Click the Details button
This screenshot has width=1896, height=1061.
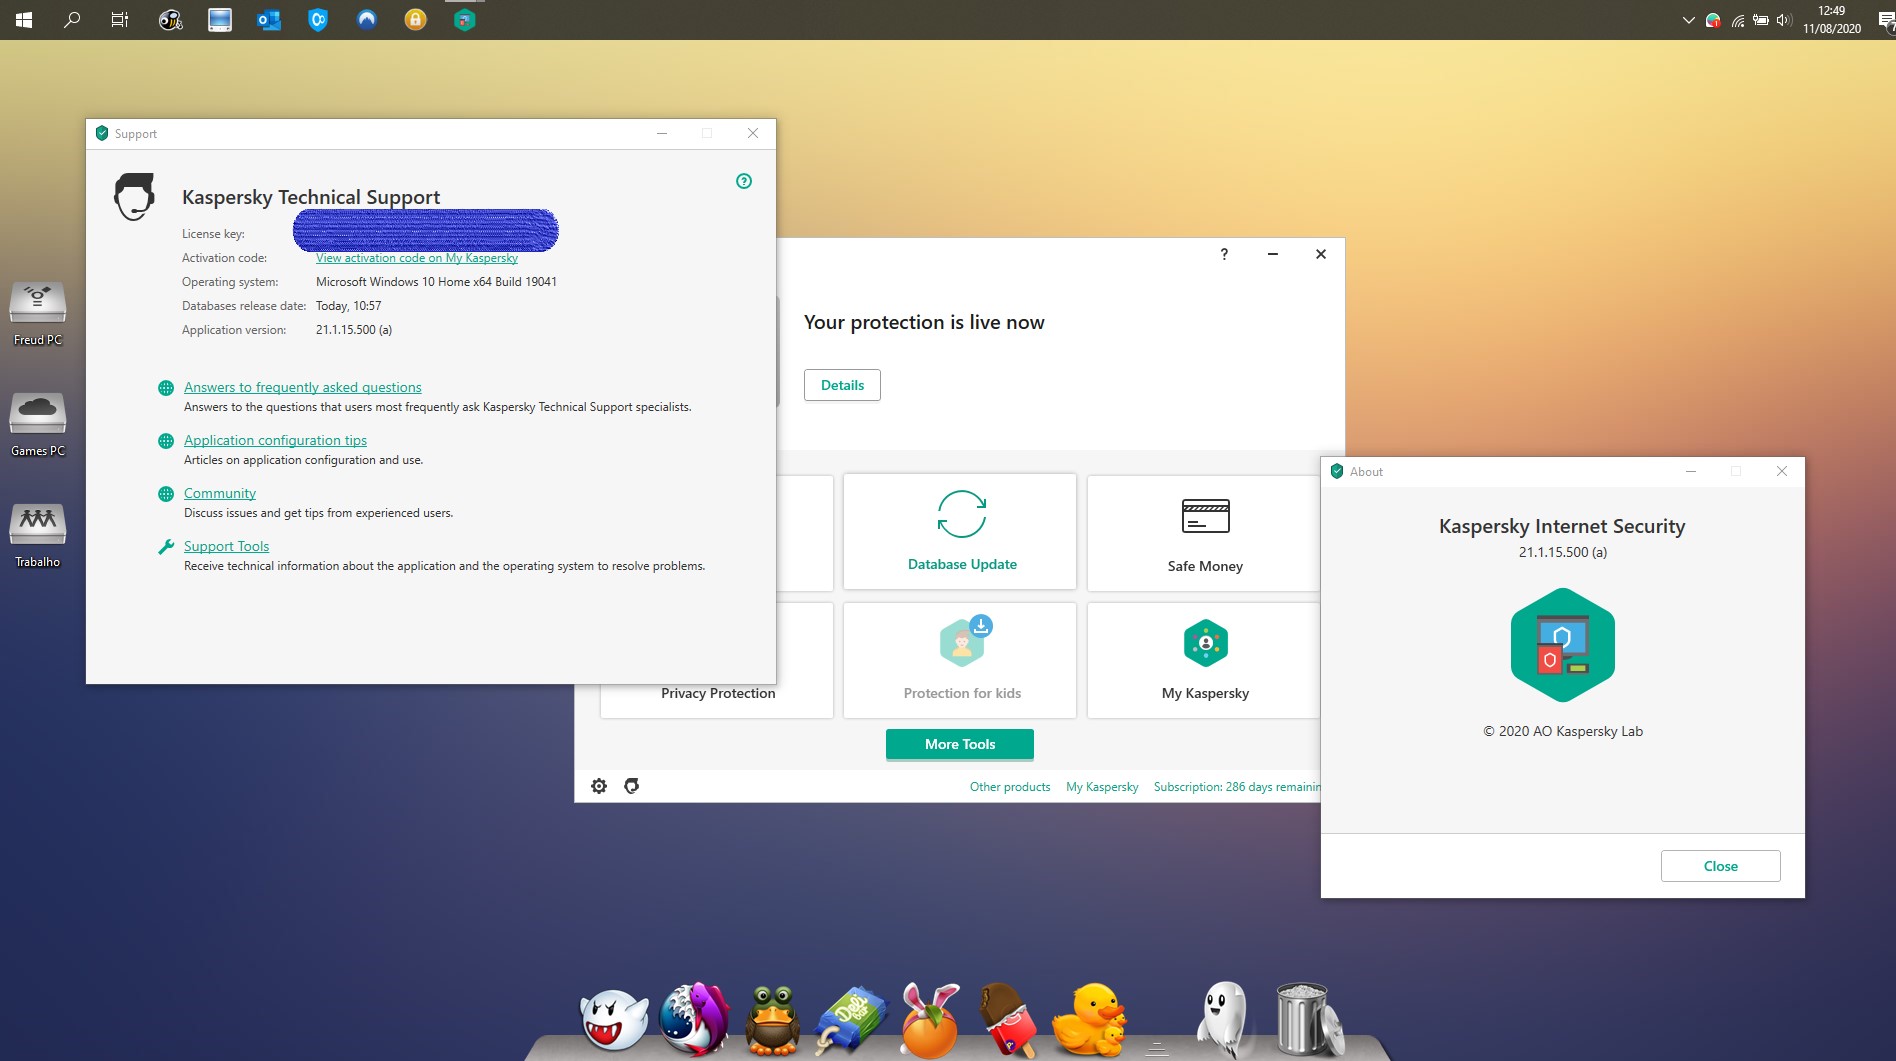(x=842, y=385)
